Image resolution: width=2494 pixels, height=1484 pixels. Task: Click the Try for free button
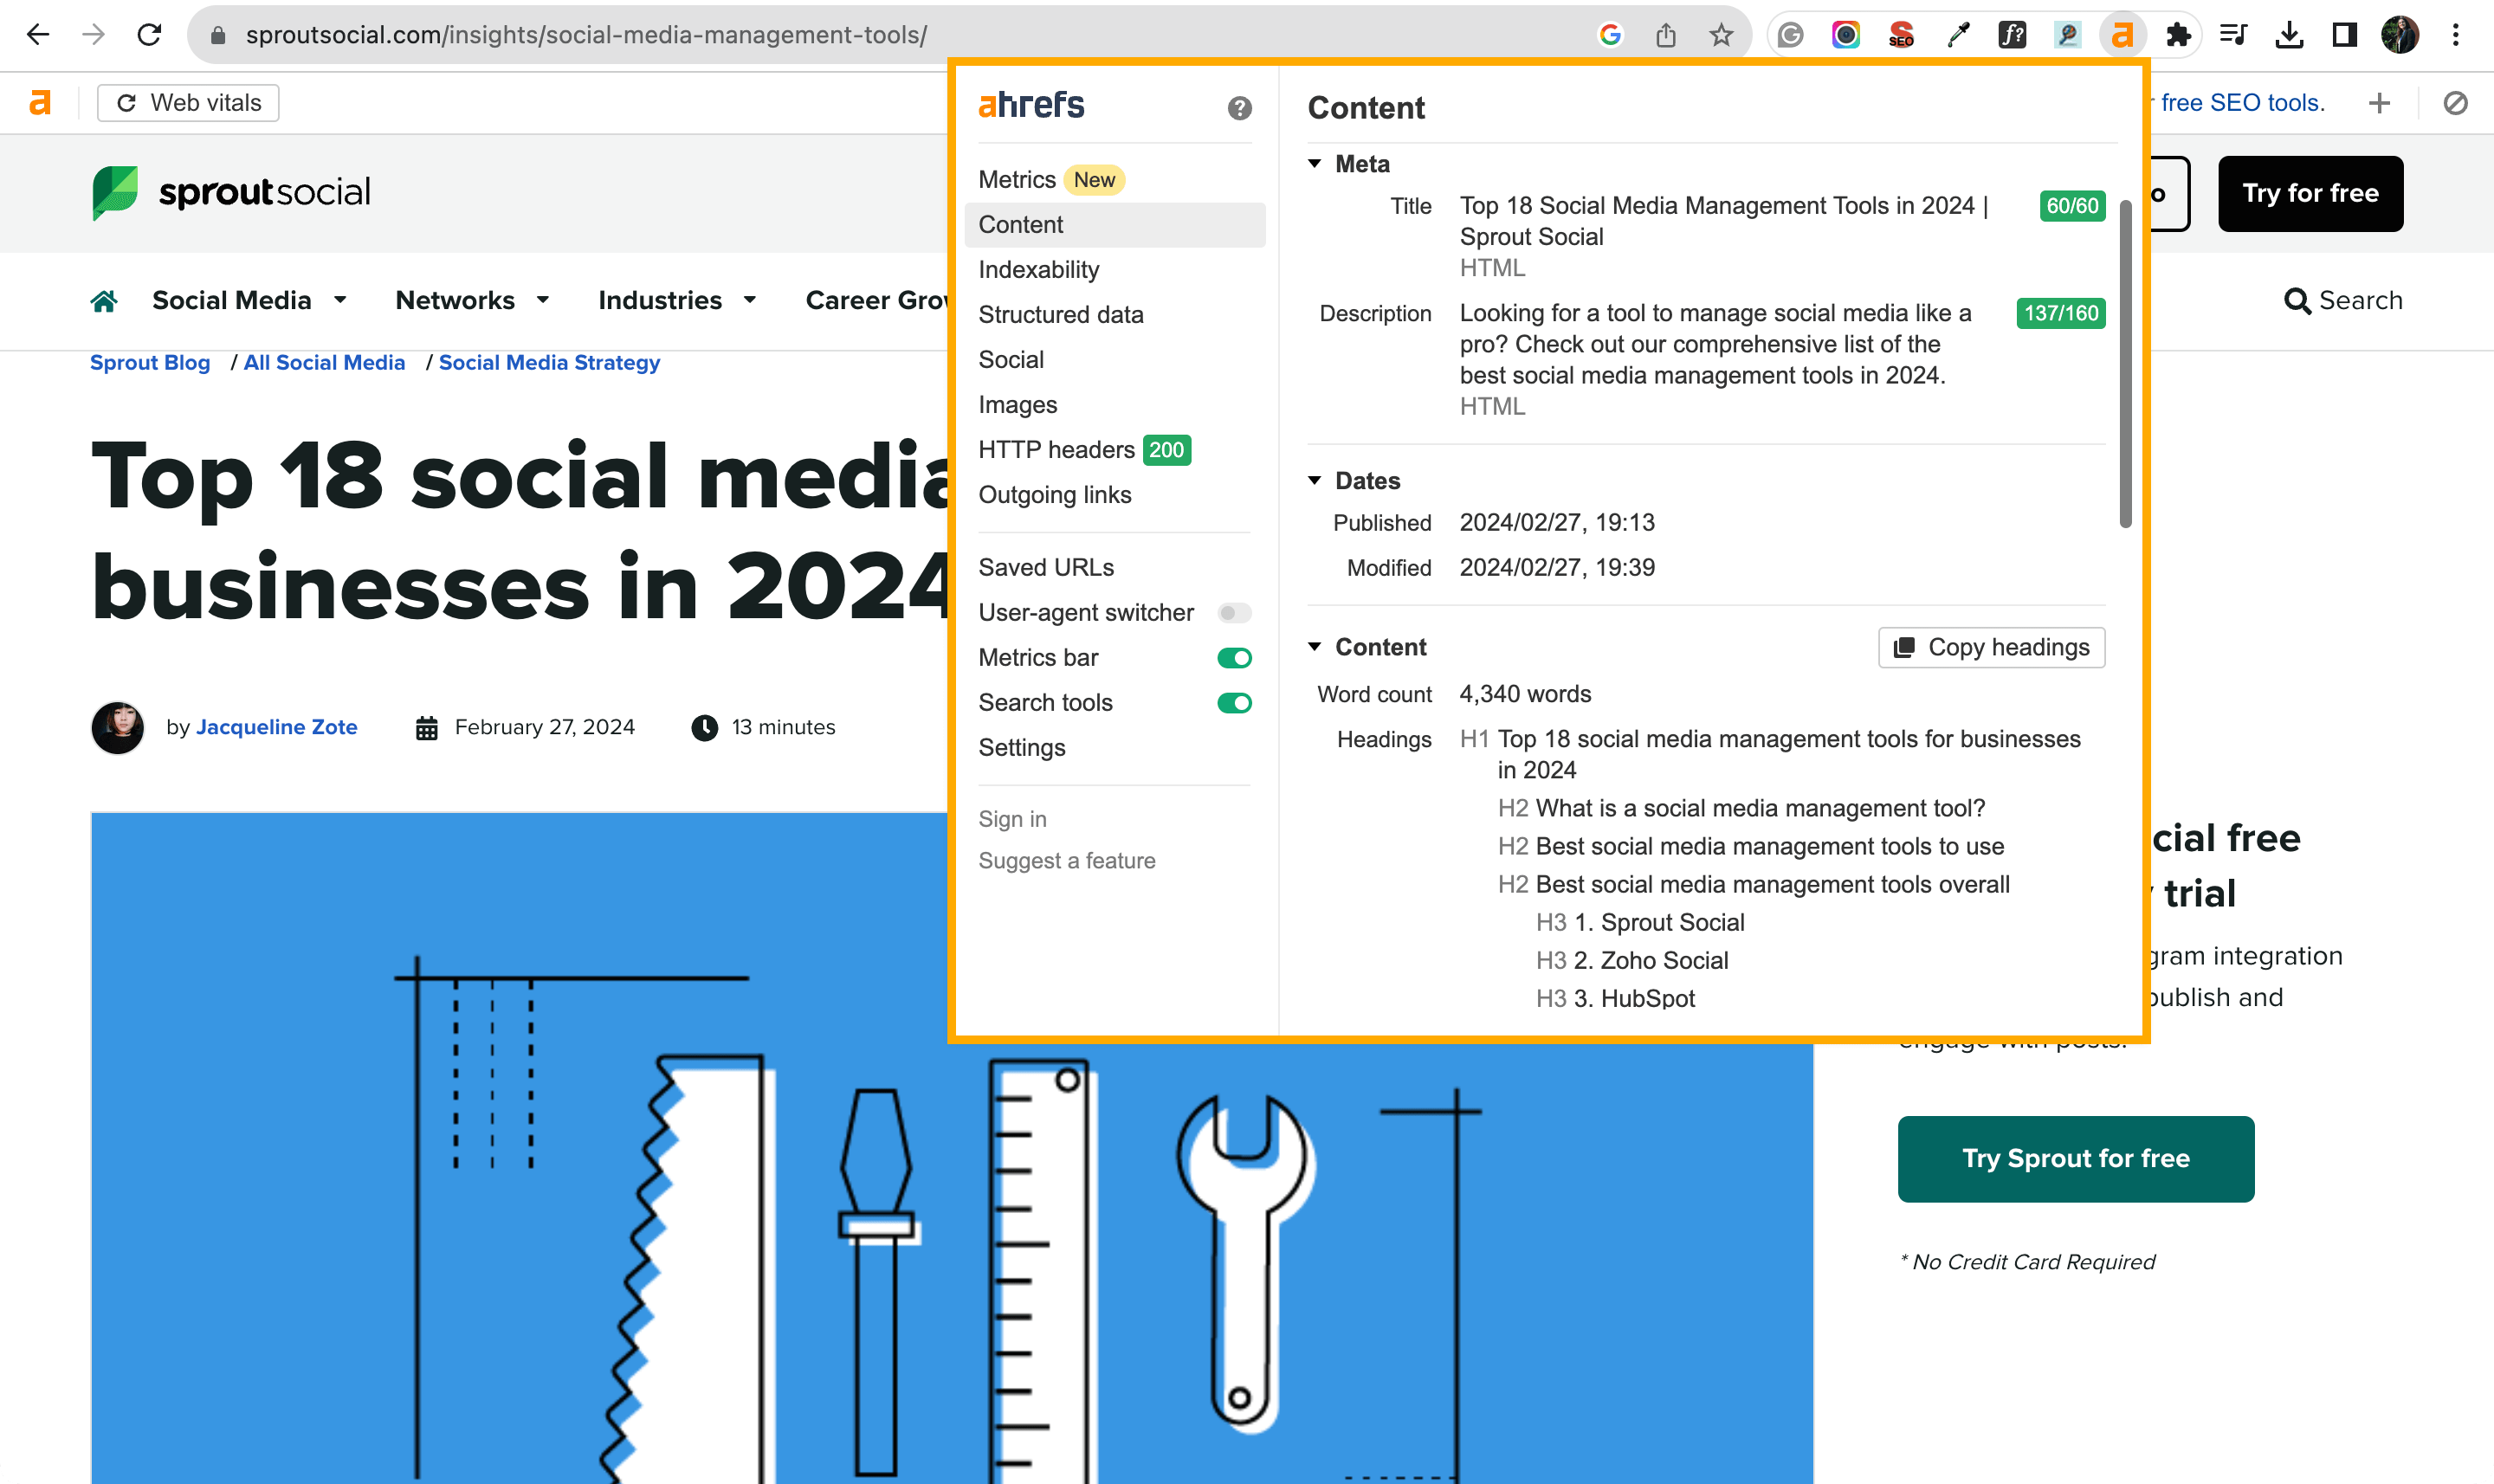click(x=2310, y=193)
